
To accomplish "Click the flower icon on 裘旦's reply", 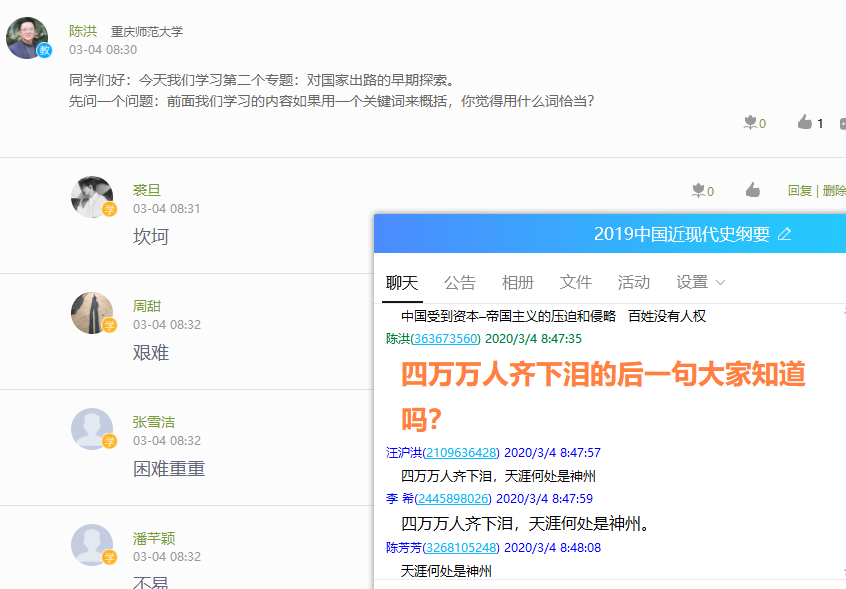I will coord(697,189).
